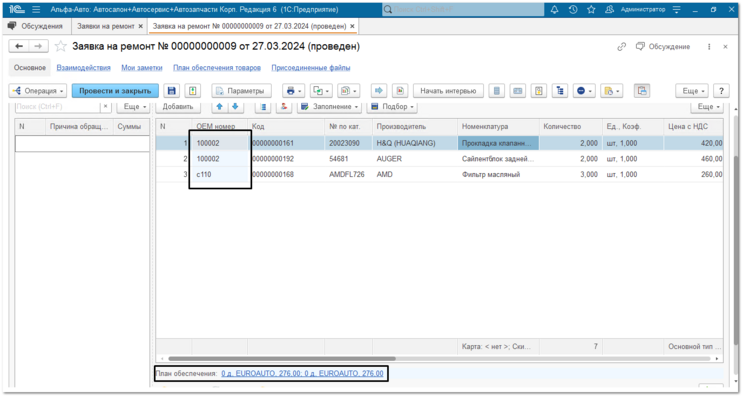This screenshot has height=397, width=743.
Task: Open the Еще menu in the main toolbar
Action: 692,90
